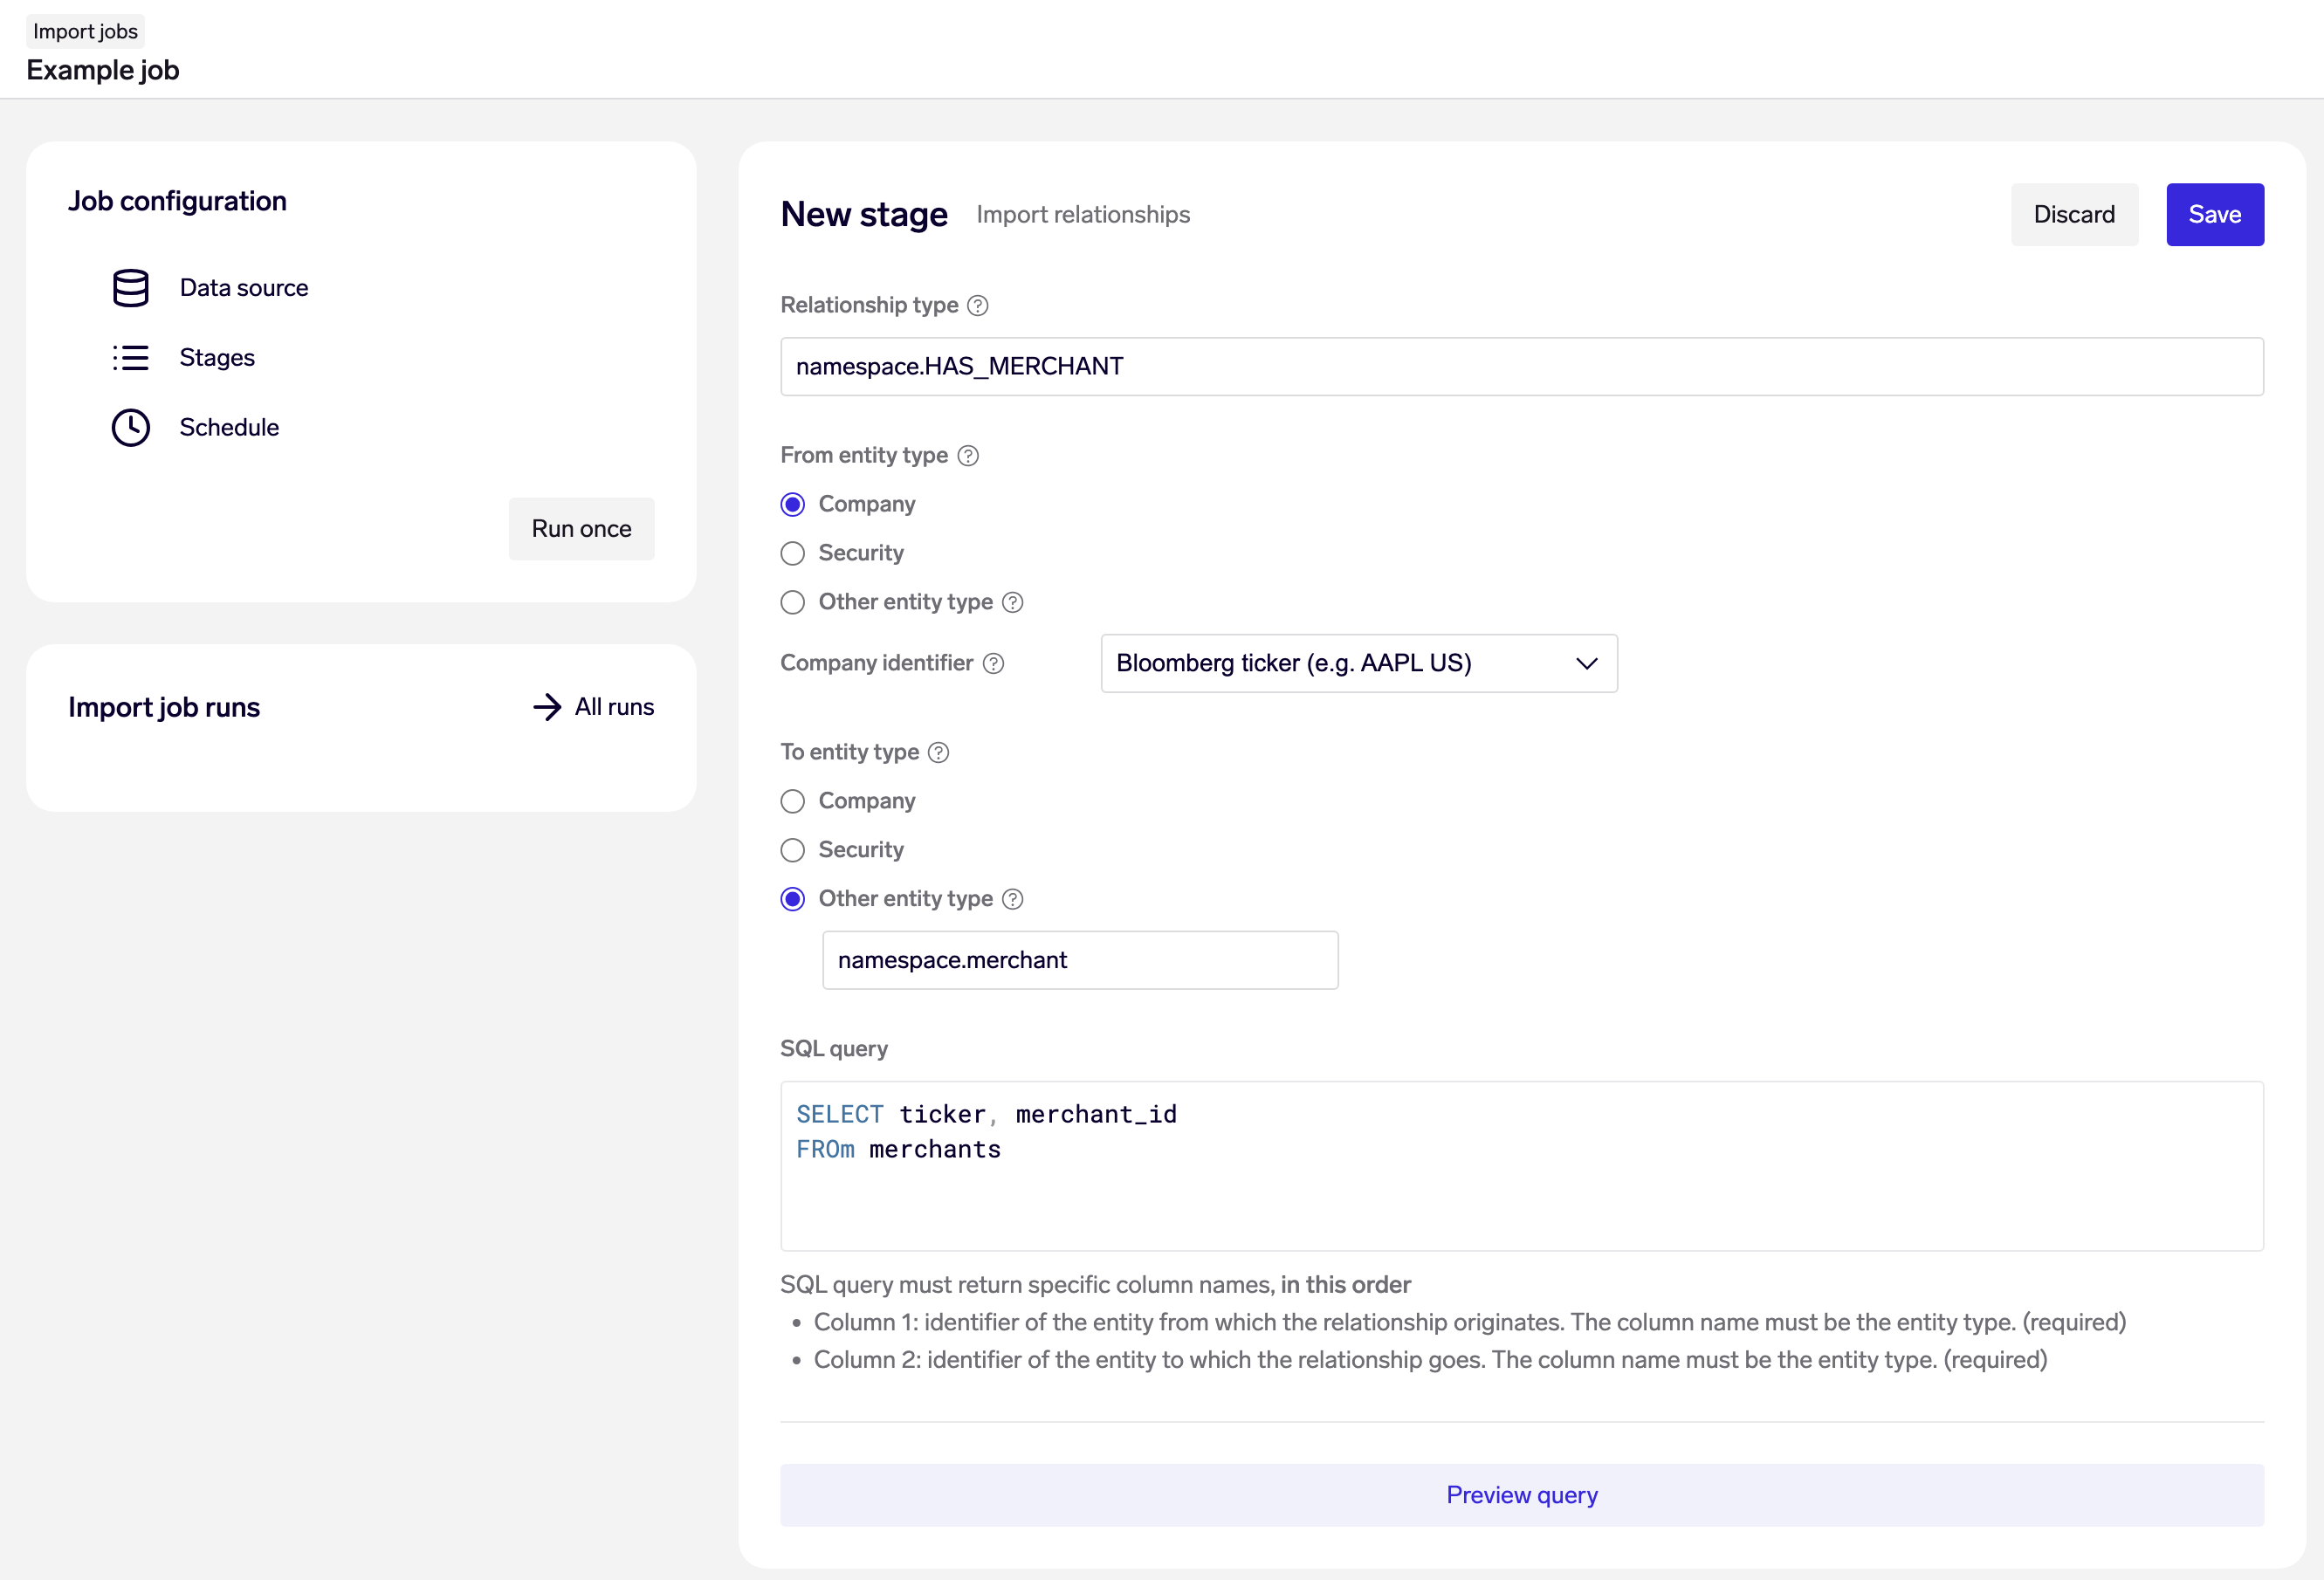Click the Example job title
Image resolution: width=2324 pixels, height=1580 pixels.
pos(103,70)
